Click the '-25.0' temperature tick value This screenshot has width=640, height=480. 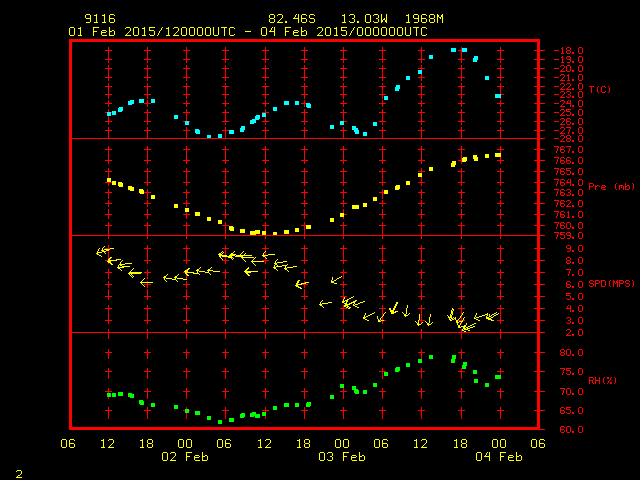[568, 113]
